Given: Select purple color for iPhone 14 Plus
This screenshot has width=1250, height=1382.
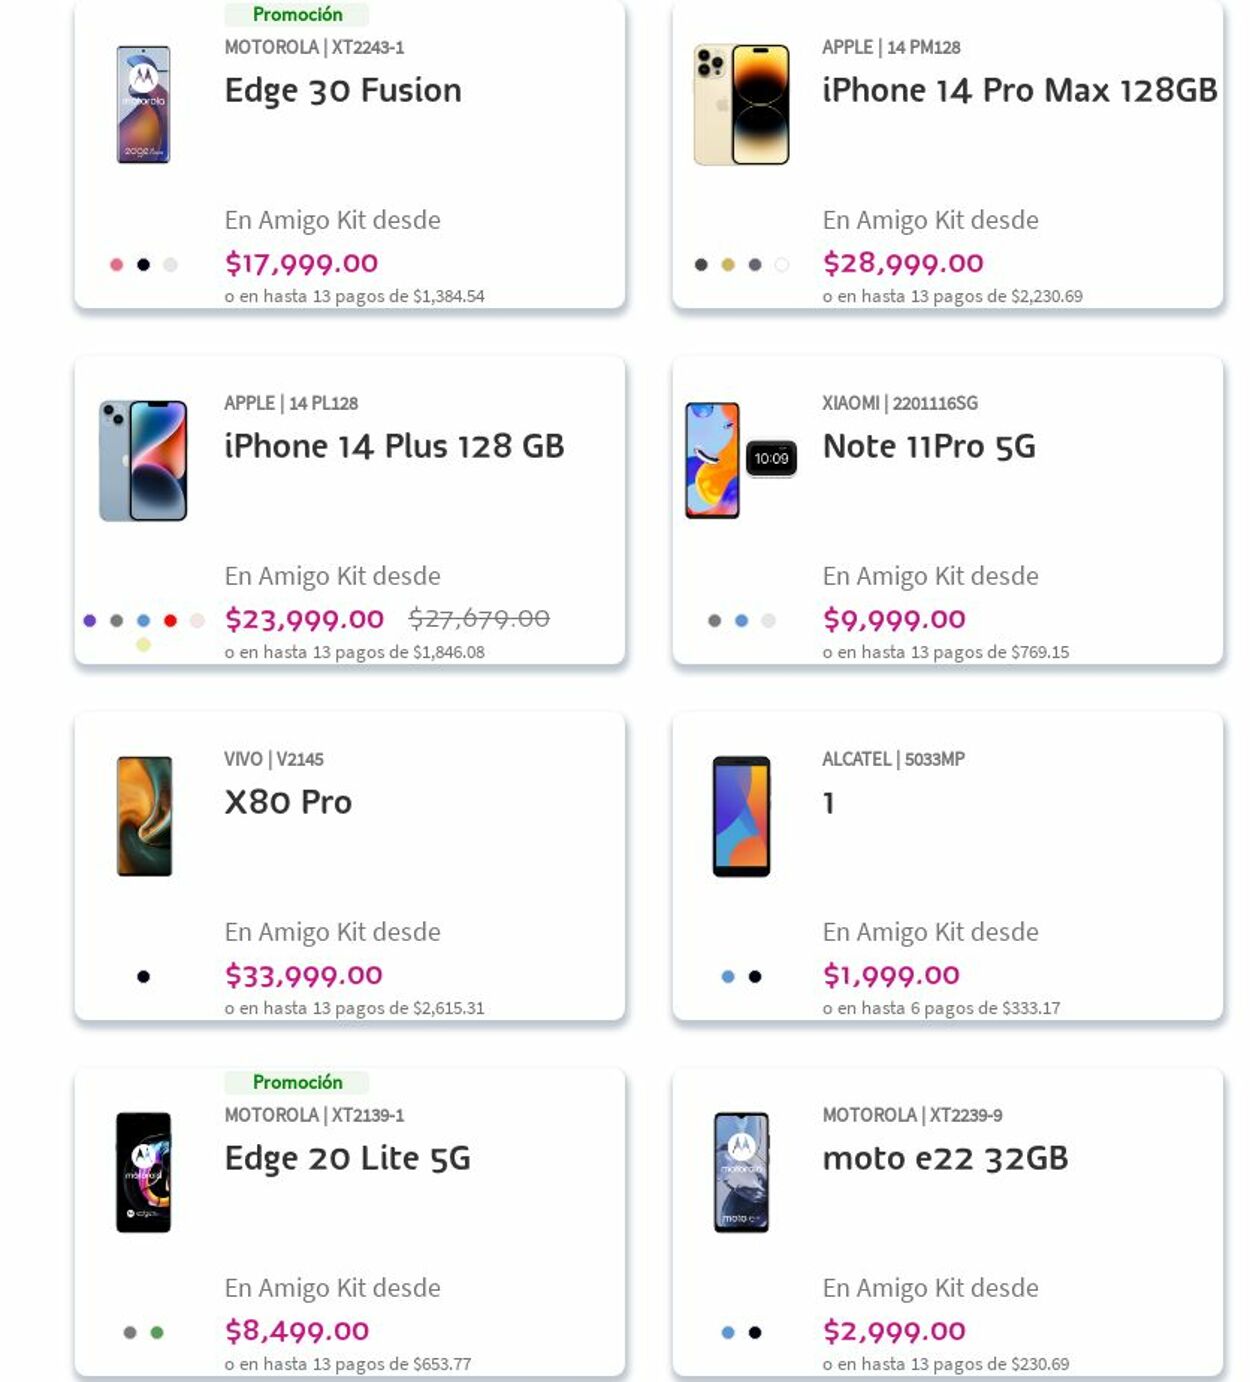Looking at the screenshot, I should click(90, 621).
